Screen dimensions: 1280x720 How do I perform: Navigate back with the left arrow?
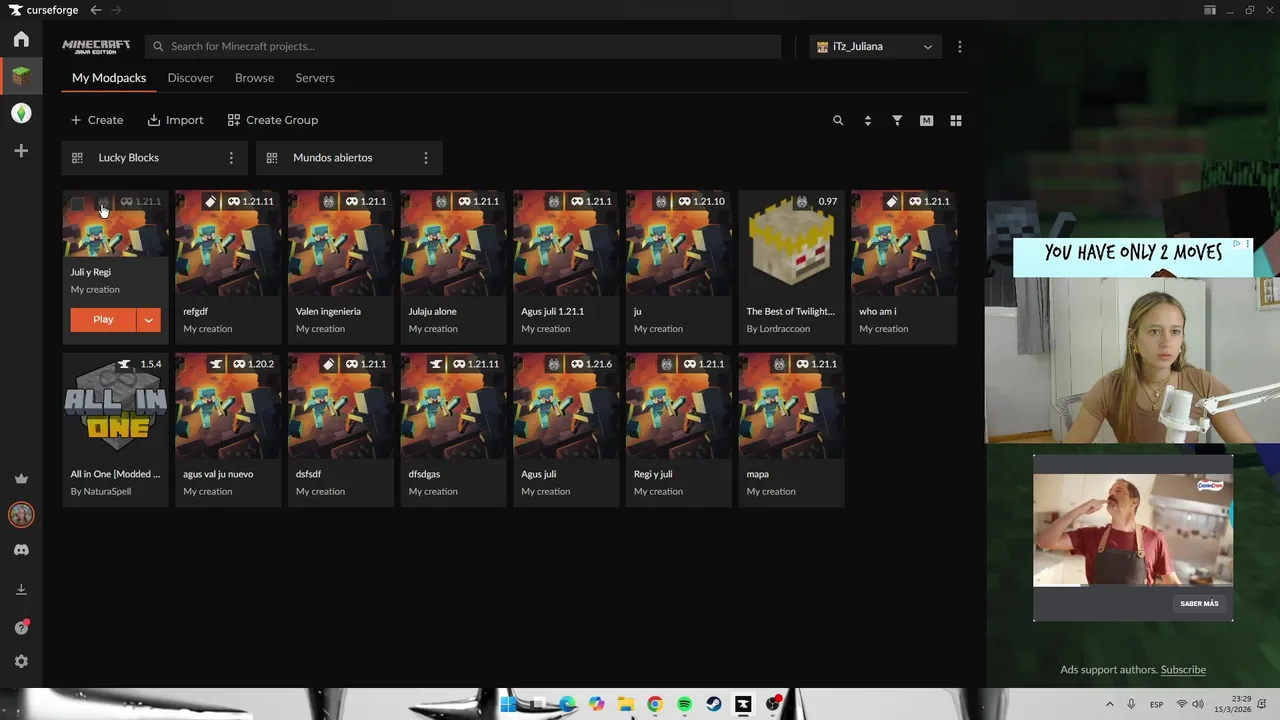(x=96, y=10)
